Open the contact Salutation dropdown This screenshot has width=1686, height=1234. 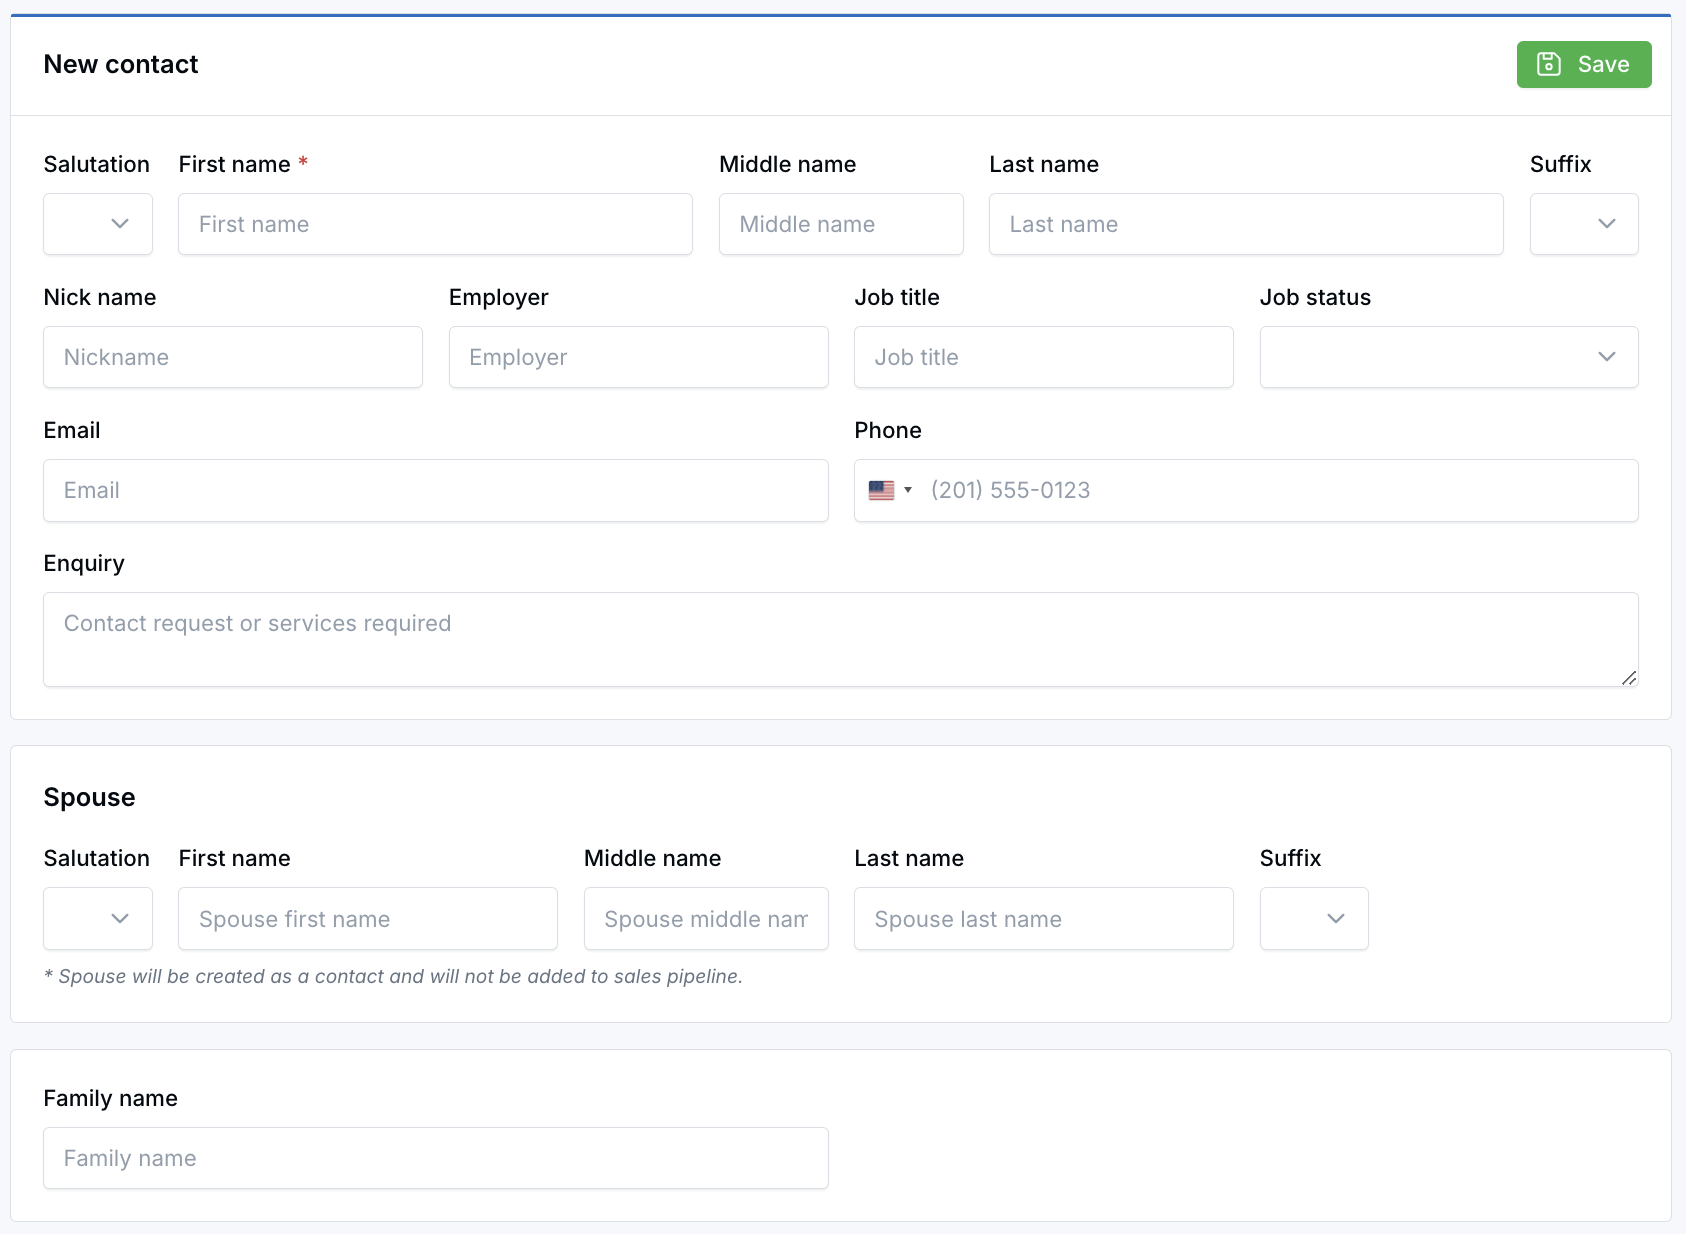tap(98, 224)
